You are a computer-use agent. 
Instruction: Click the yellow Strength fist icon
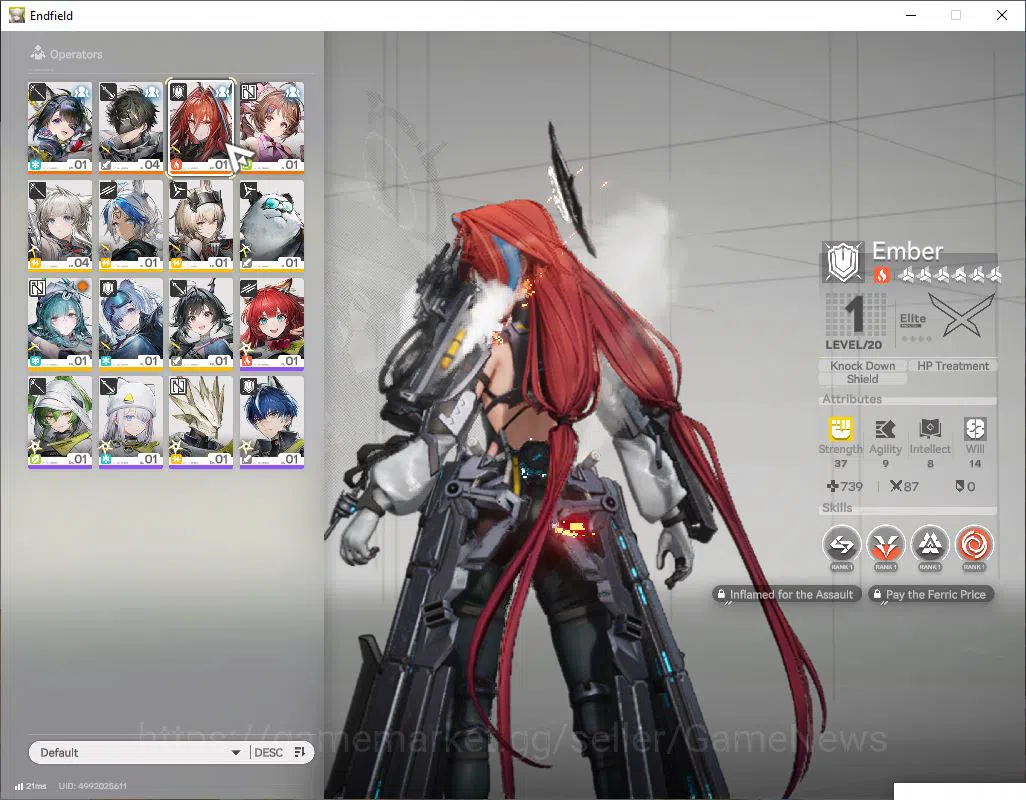841,429
